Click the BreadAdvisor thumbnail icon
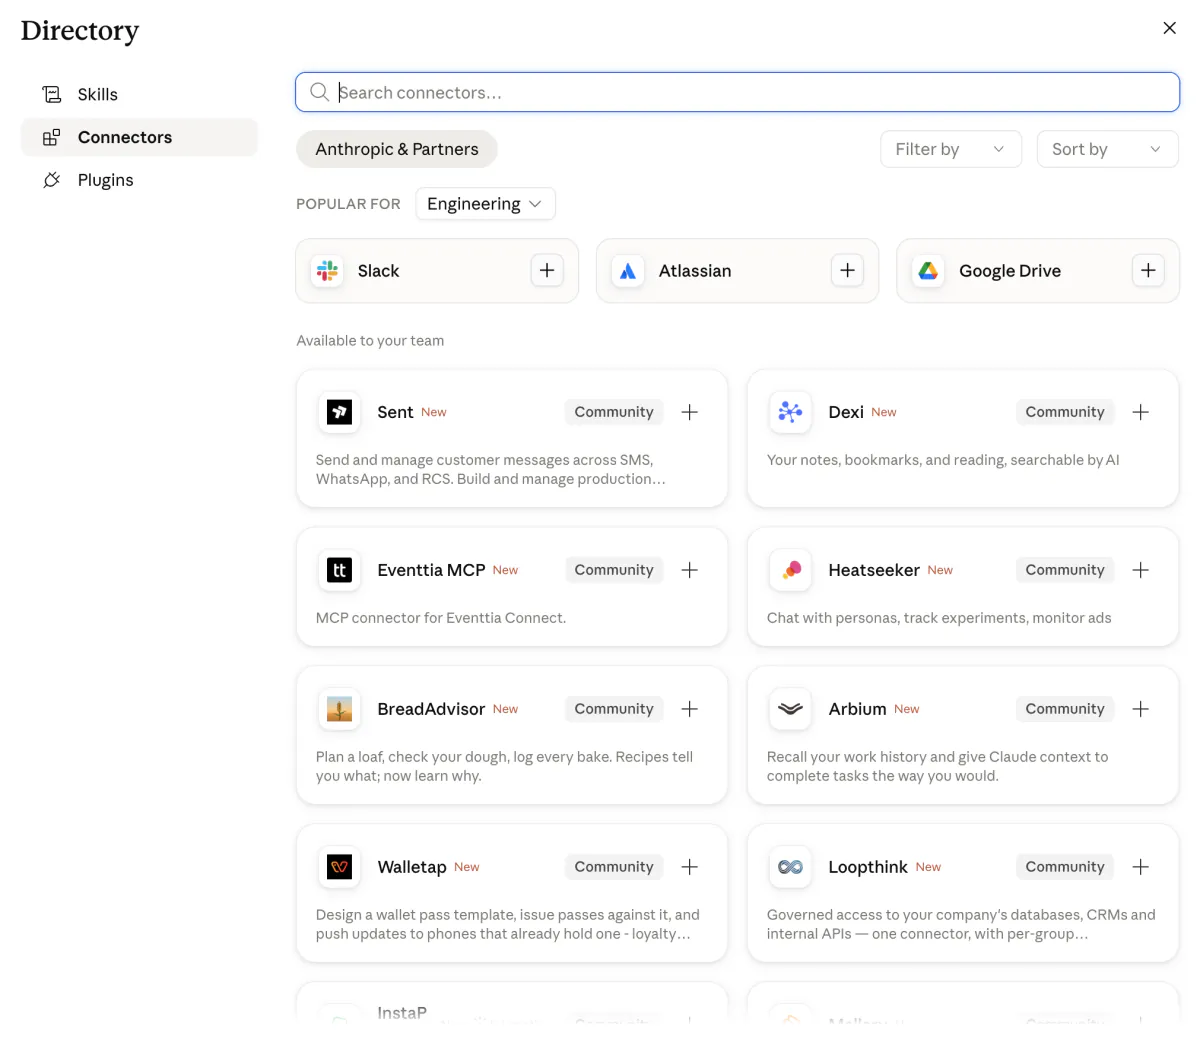The width and height of the screenshot is (1200, 1045). click(x=340, y=709)
